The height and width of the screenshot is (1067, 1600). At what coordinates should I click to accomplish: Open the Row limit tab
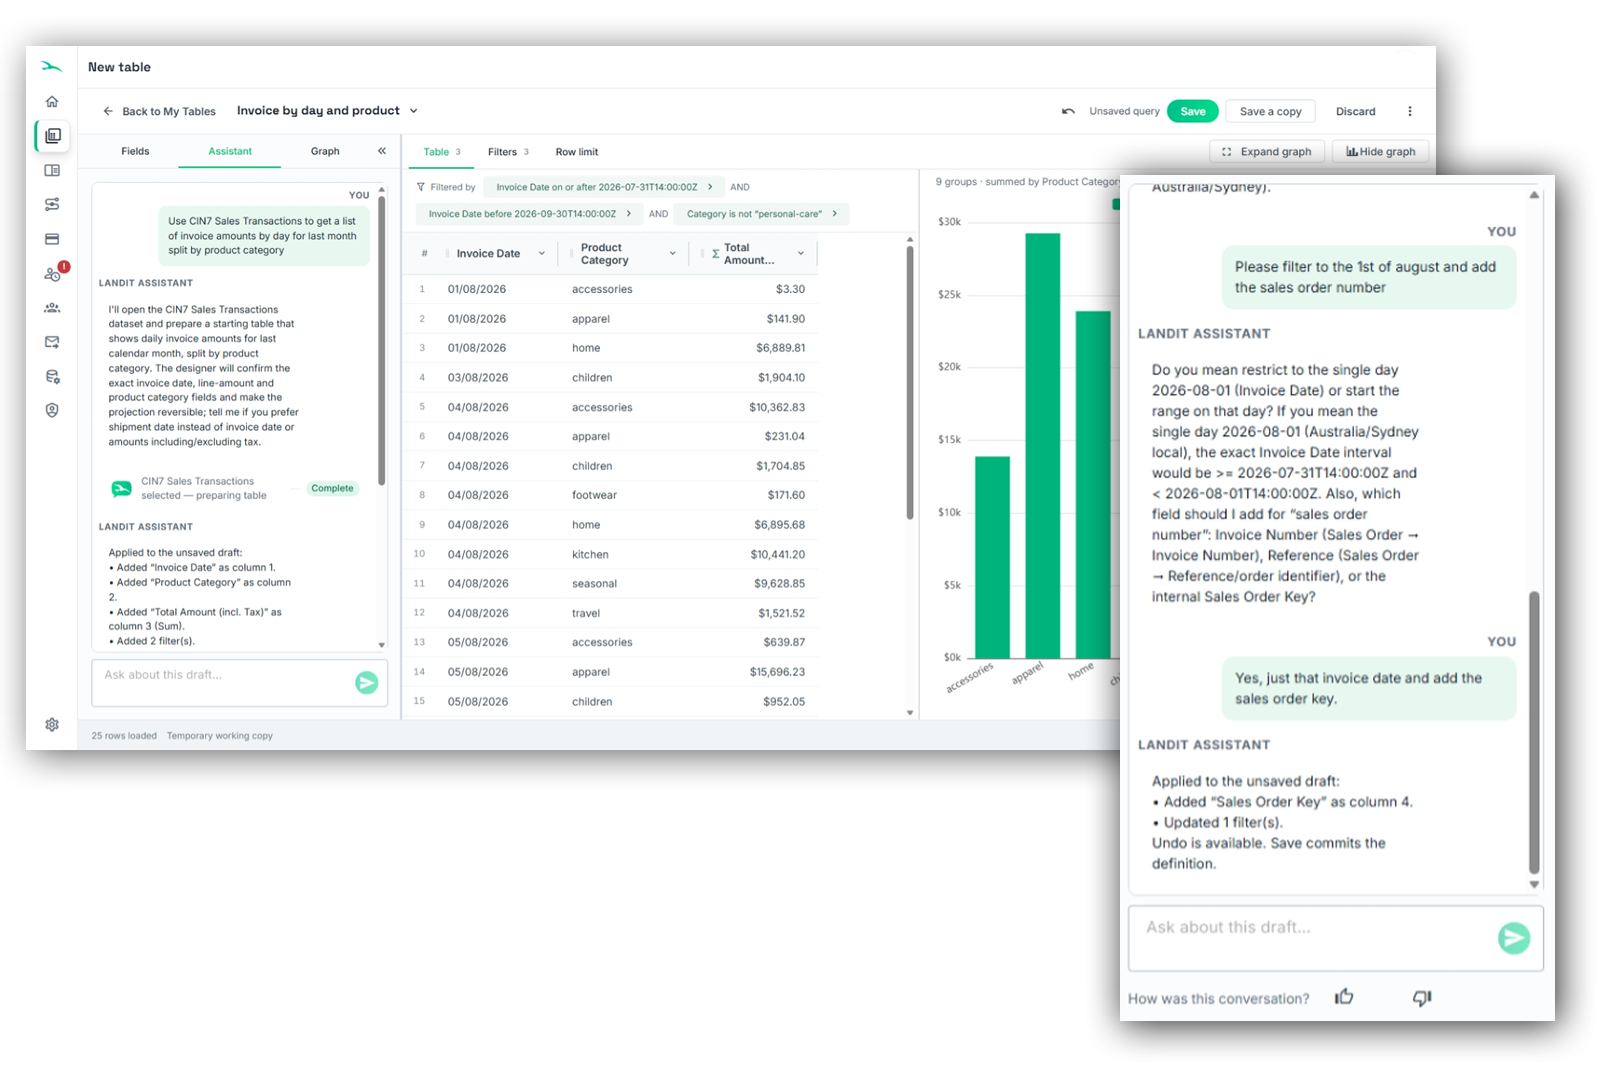[577, 152]
